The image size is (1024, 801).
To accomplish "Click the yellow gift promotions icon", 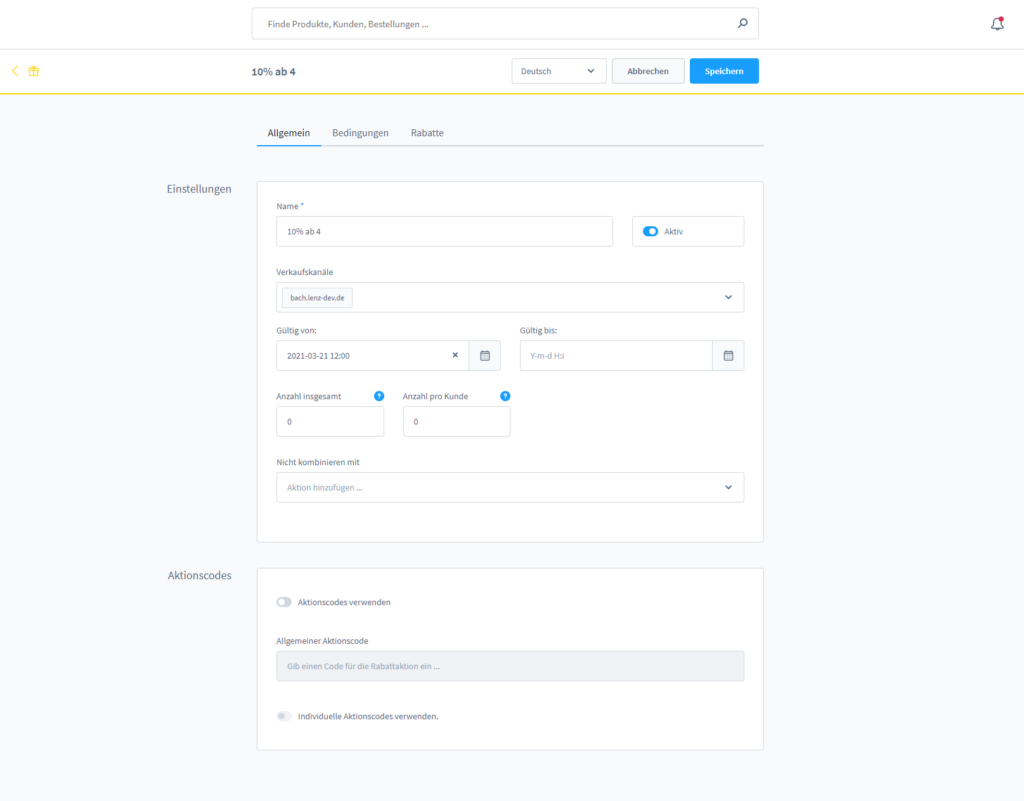I will click(34, 71).
